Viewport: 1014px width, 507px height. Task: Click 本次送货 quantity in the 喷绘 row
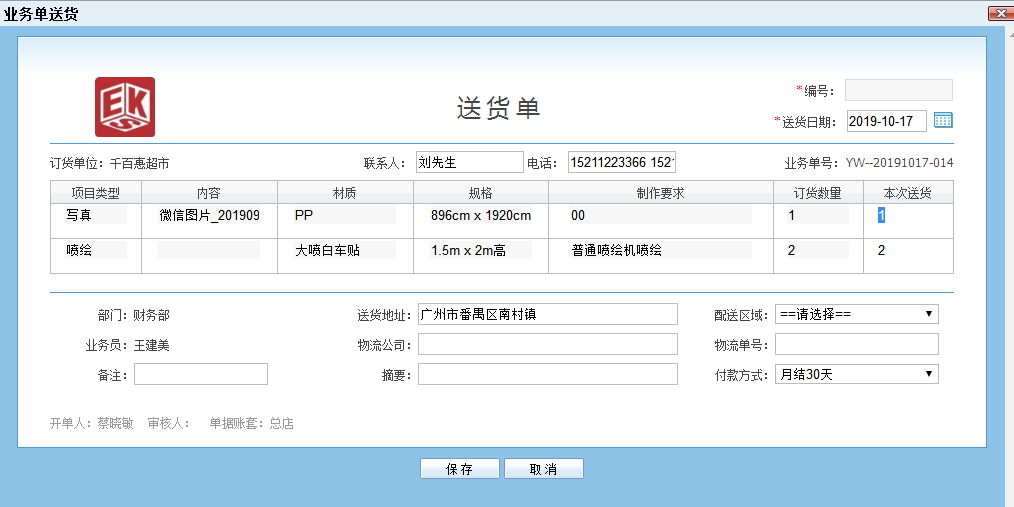tap(906, 250)
